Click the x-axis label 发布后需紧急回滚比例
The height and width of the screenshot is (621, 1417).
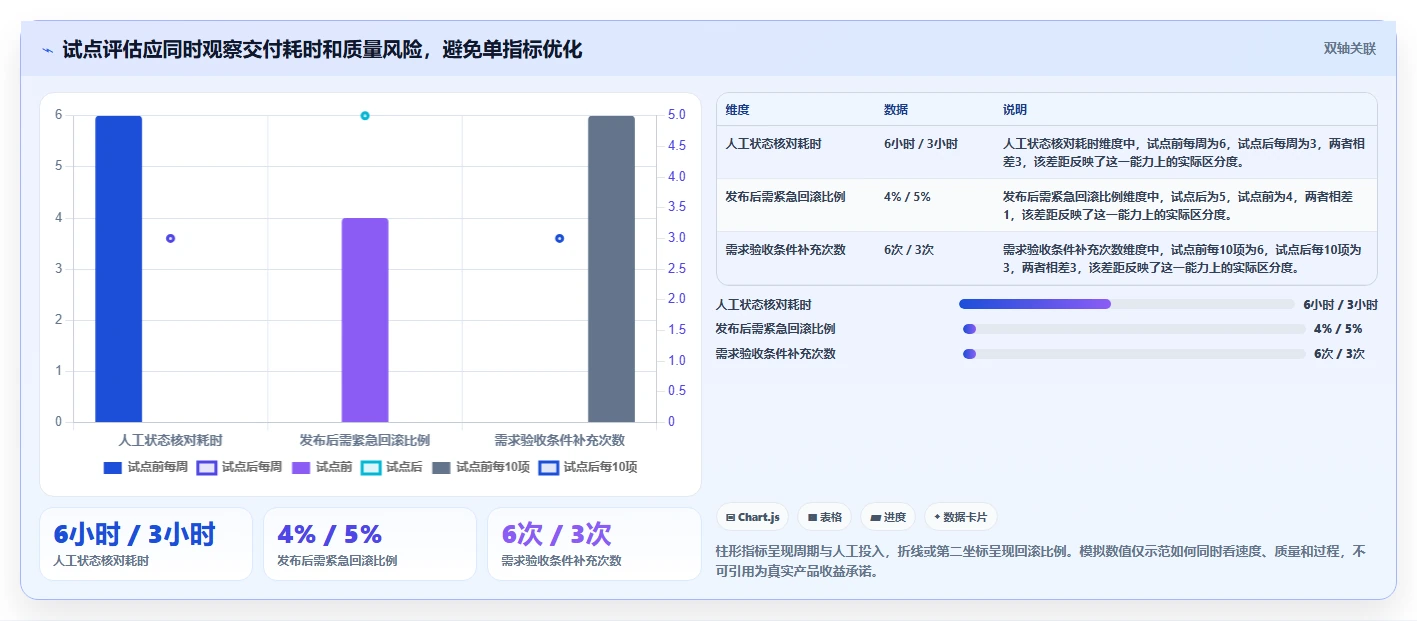pos(365,440)
